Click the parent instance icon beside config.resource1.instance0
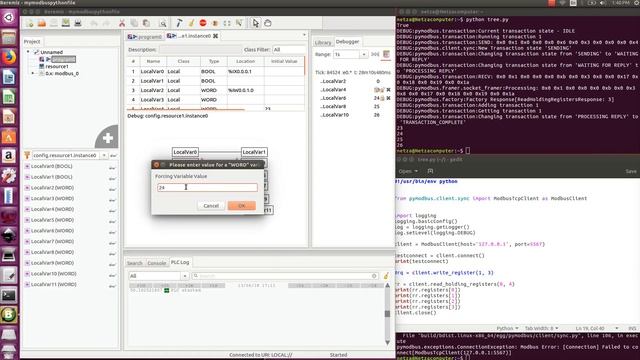Image resolution: width=640 pixels, height=360 pixels. [27, 155]
